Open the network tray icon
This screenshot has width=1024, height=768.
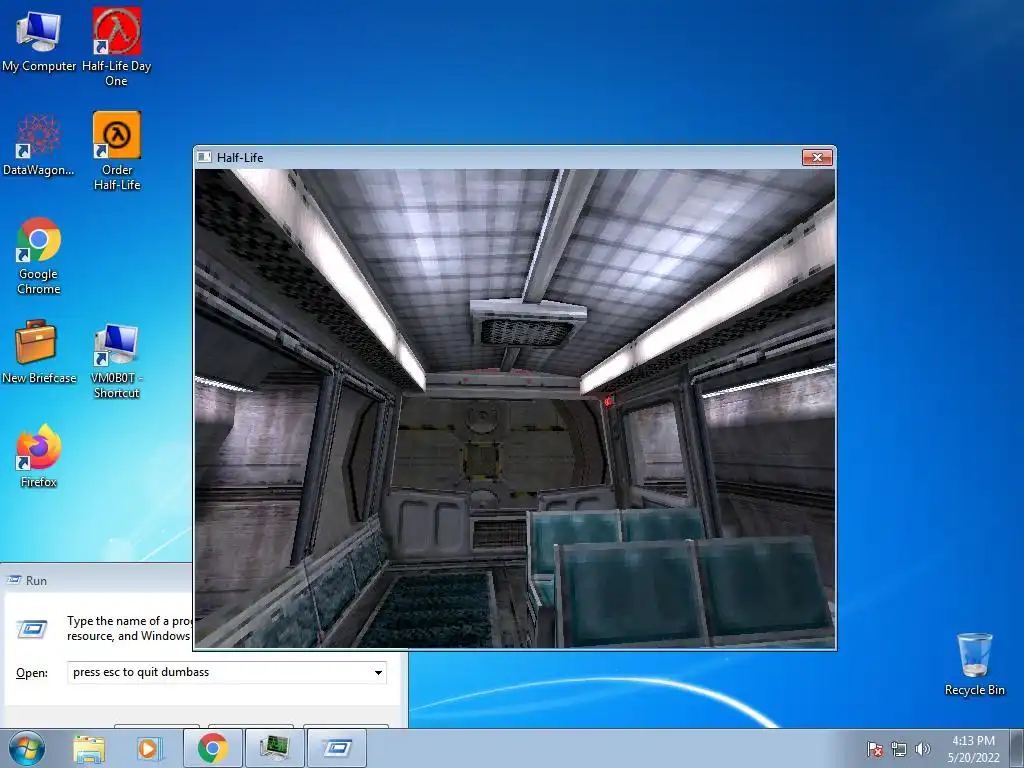coord(899,749)
